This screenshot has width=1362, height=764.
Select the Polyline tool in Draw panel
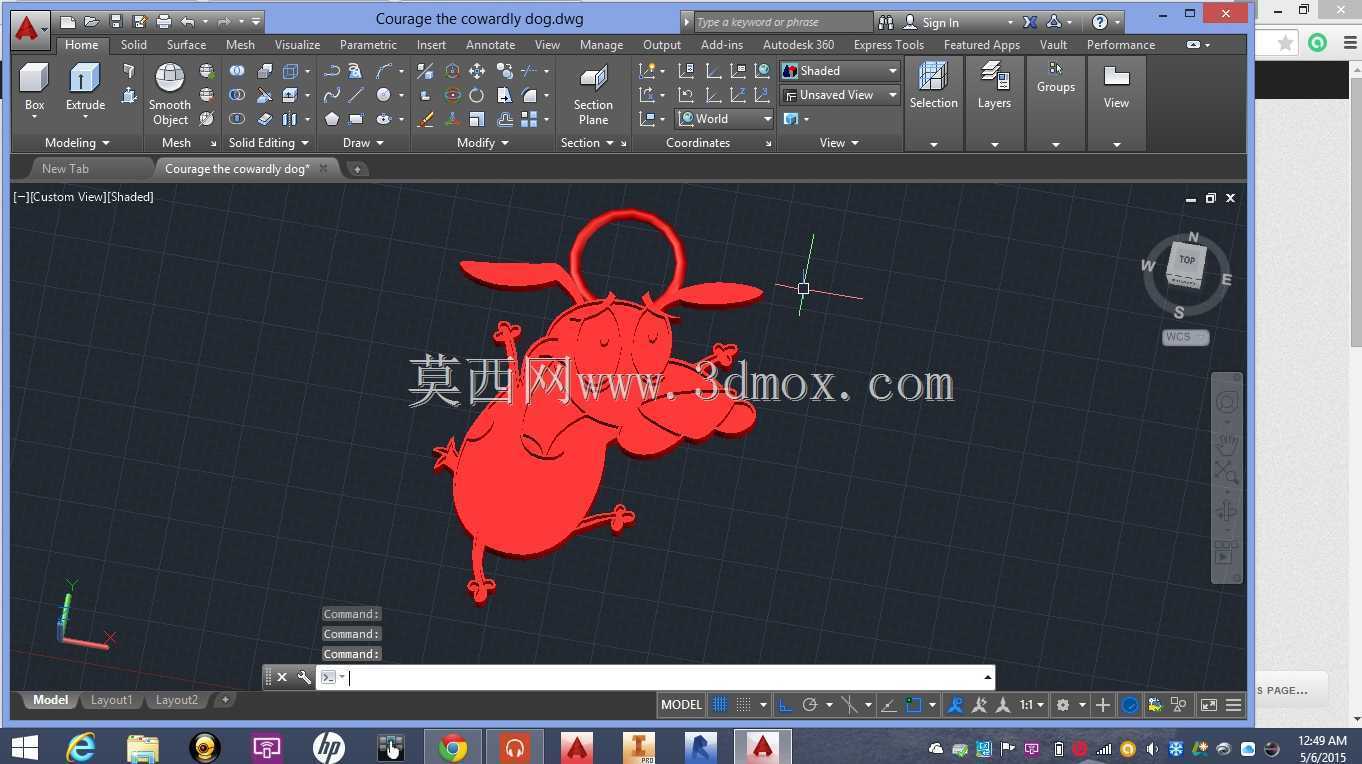331,71
